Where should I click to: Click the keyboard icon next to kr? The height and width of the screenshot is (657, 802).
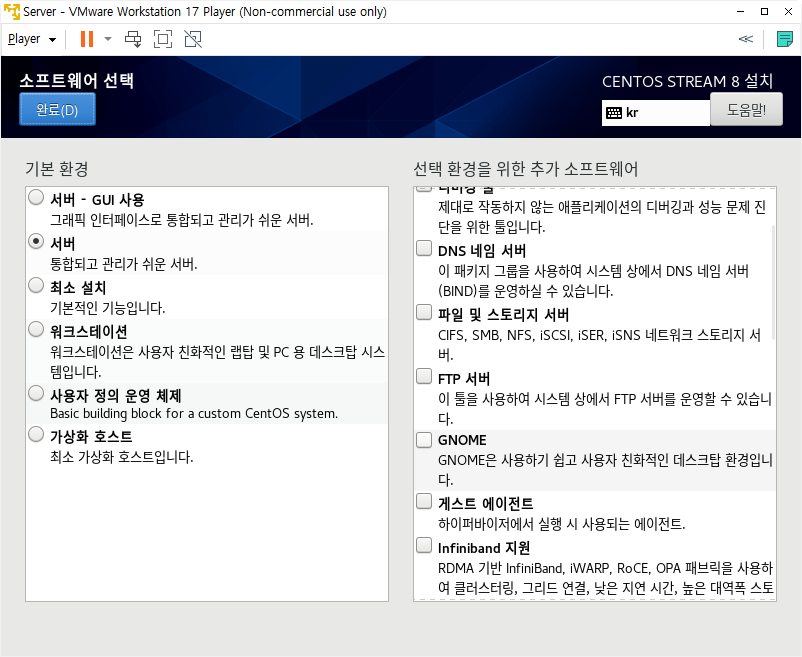[x=613, y=113]
